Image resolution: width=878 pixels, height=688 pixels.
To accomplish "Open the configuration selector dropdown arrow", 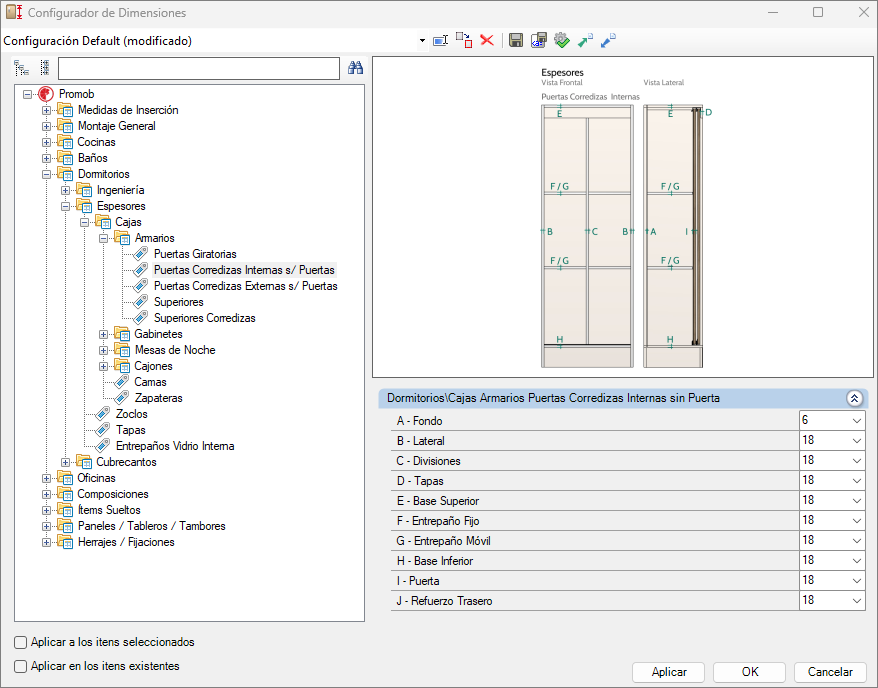I will click(422, 41).
